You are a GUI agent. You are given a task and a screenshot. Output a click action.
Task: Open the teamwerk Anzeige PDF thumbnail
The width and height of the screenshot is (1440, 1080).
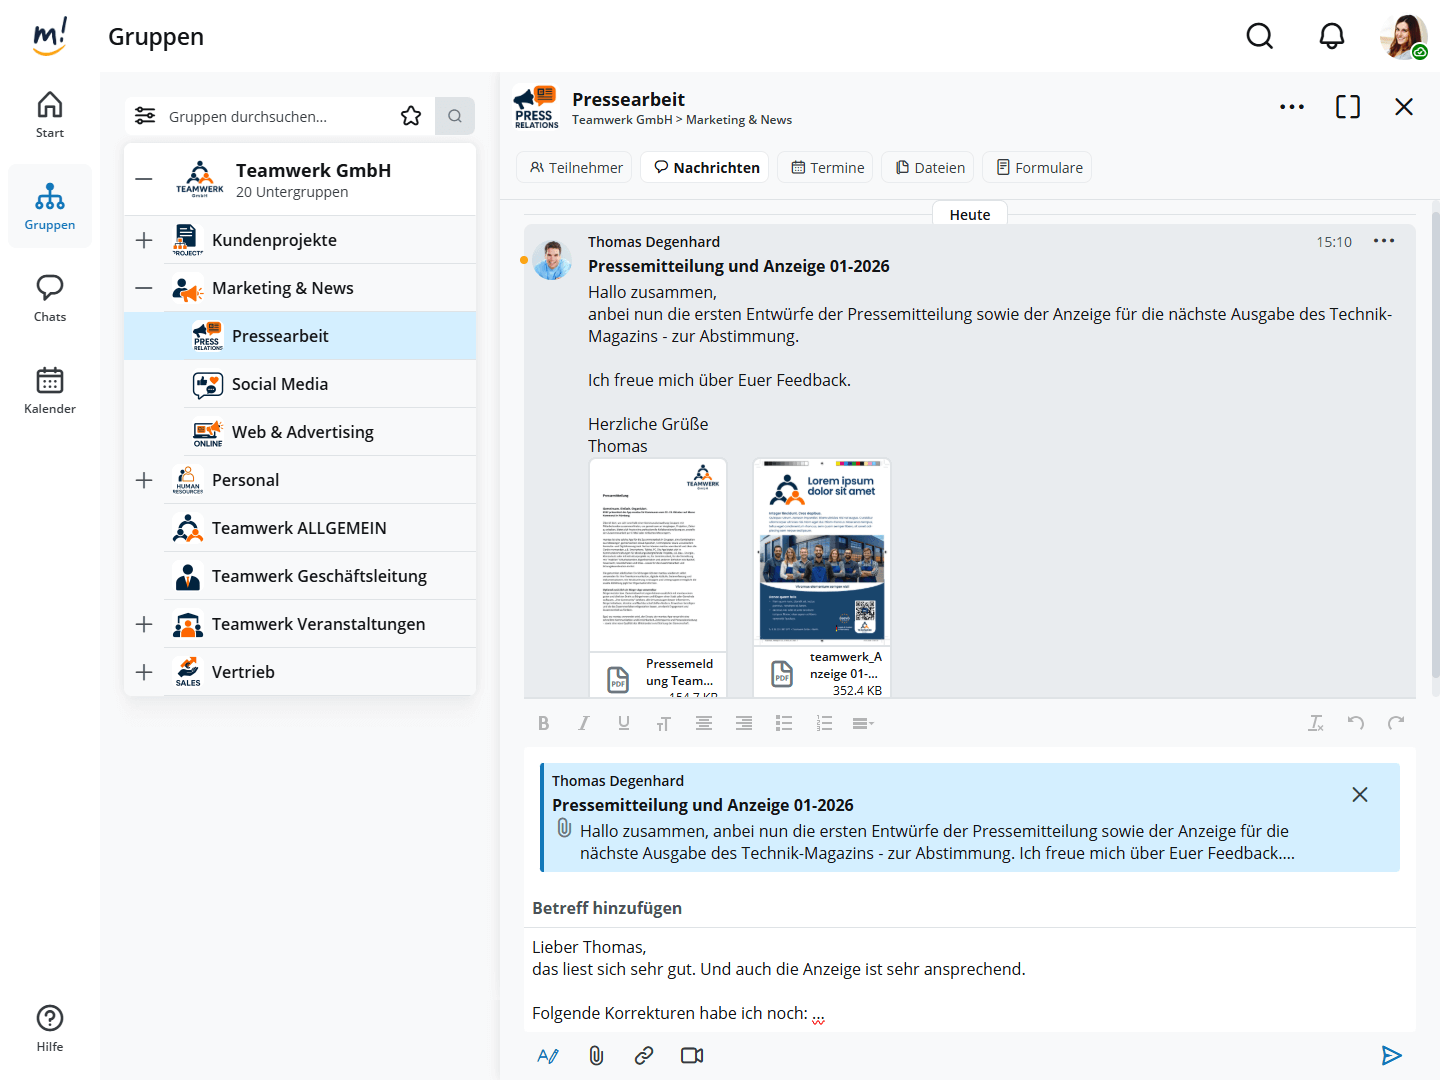pyautogui.click(x=822, y=552)
